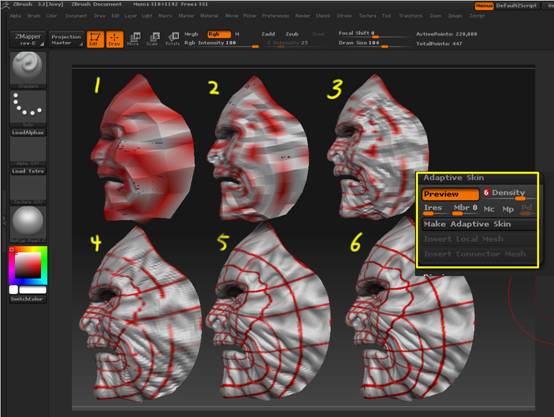Toggle the Zadd button
This screenshot has width=554, height=417.
268,34
